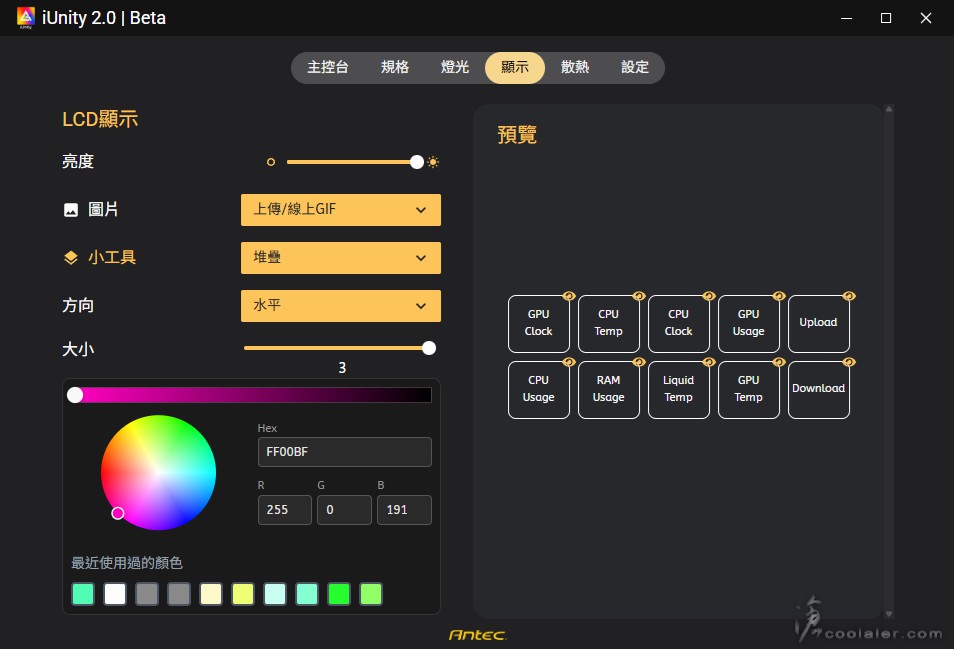Image resolution: width=954 pixels, height=649 pixels.
Task: Click the layers icon beside 小工具
Action: click(x=71, y=258)
